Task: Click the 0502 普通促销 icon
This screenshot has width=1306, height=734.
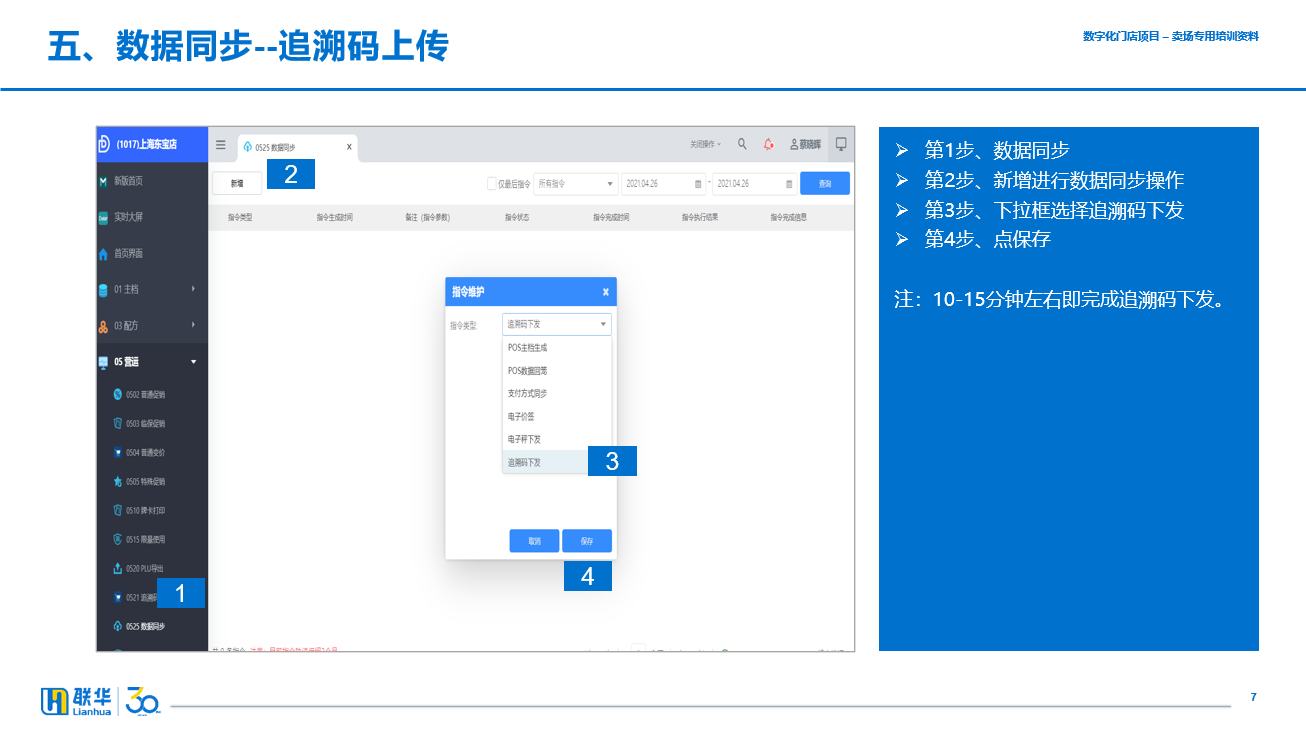Action: click(x=118, y=394)
